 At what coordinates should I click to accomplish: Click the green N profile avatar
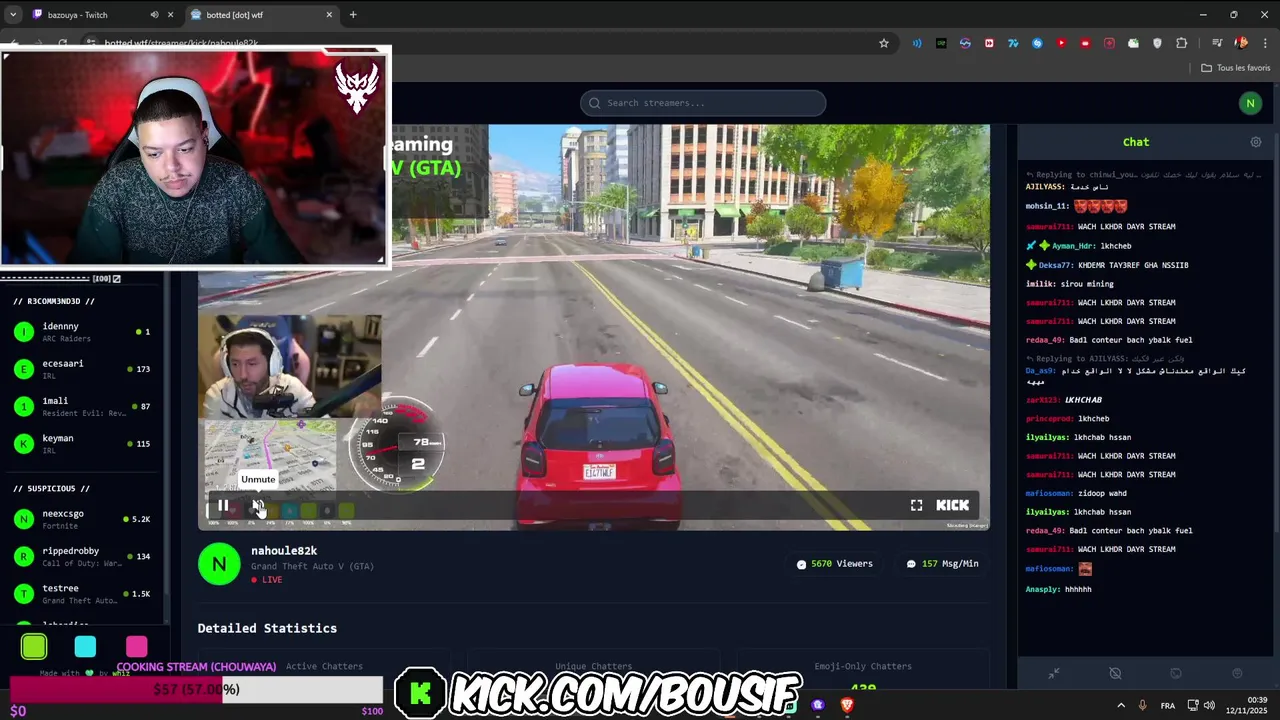[x=1249, y=103]
